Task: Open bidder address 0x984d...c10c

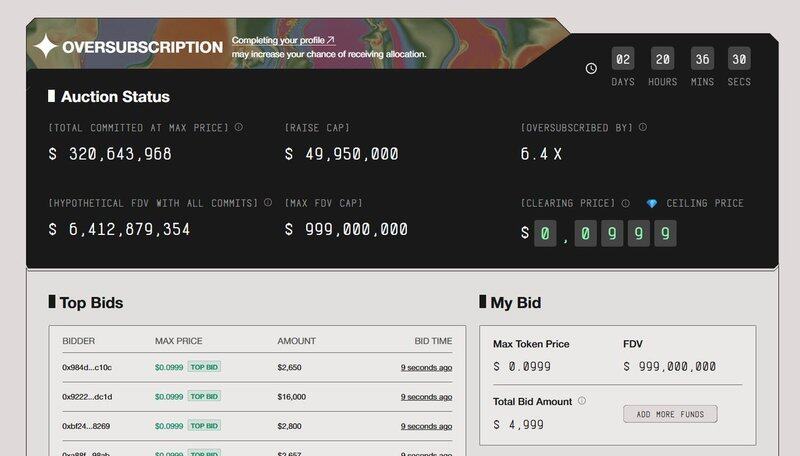Action: [x=87, y=367]
